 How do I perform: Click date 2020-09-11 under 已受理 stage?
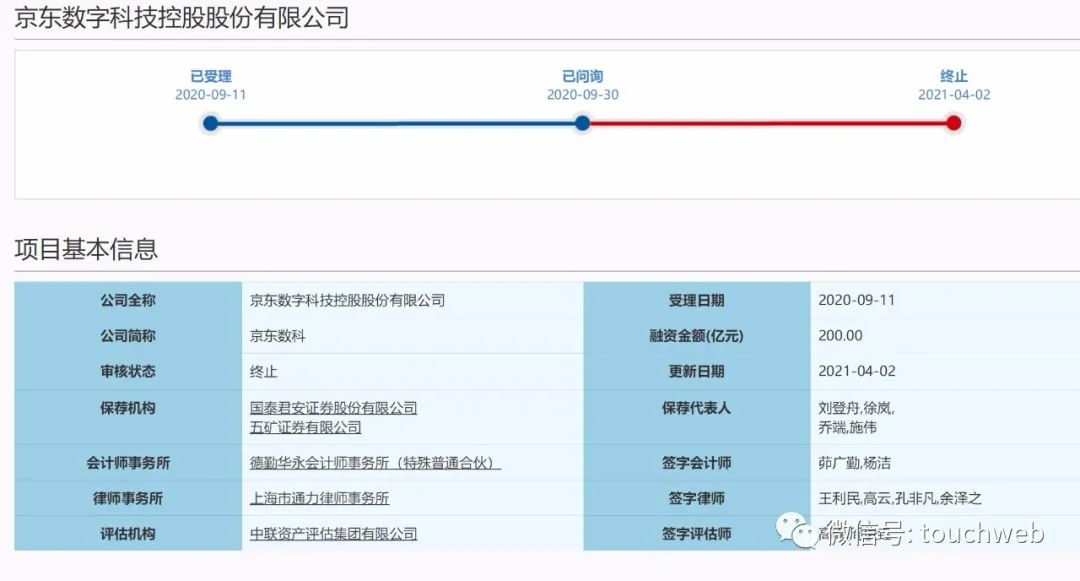coord(211,94)
